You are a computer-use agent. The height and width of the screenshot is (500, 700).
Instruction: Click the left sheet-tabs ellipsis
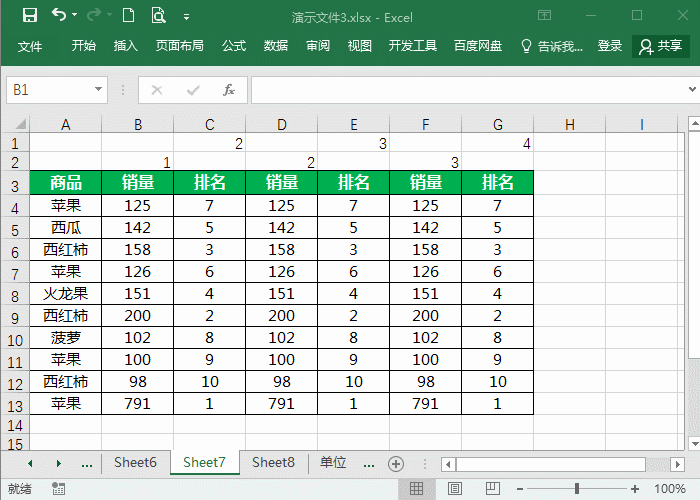(x=87, y=464)
